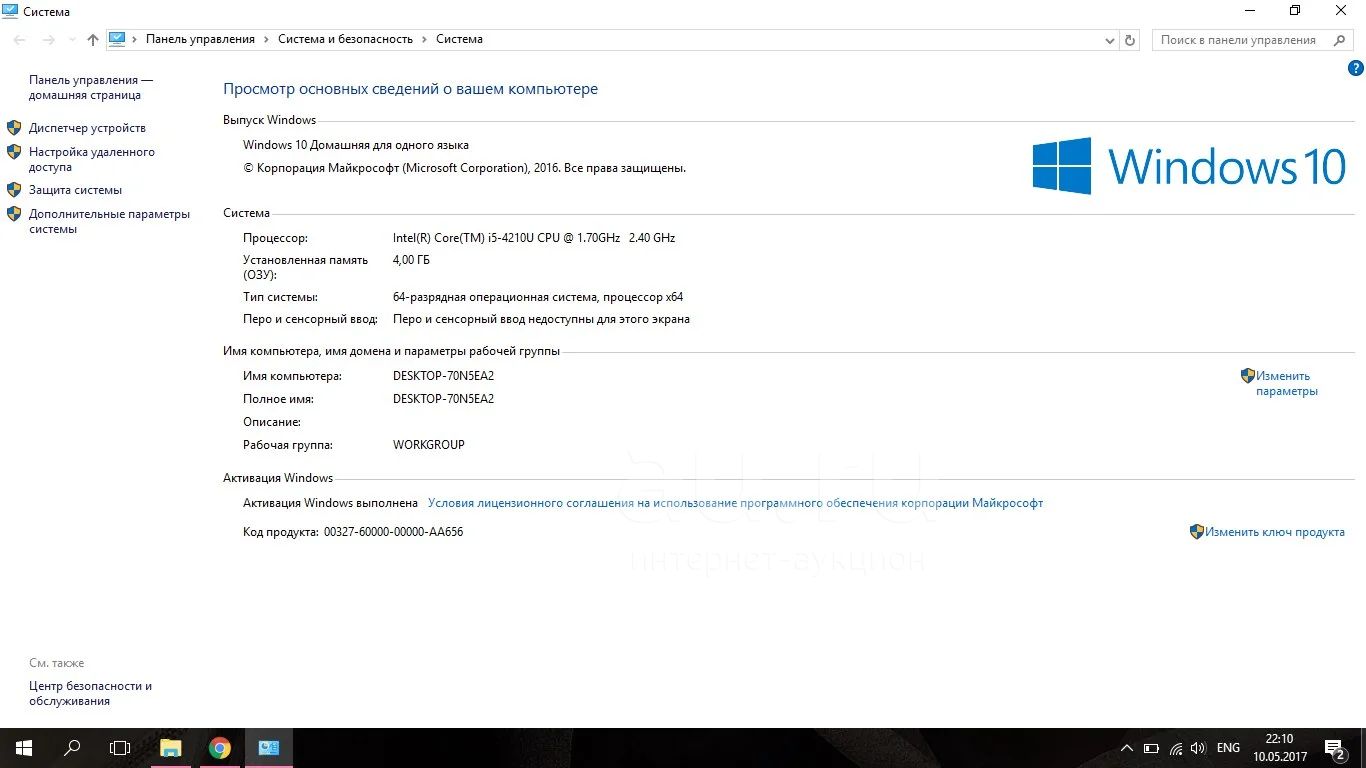Image resolution: width=1366 pixels, height=768 pixels.
Task: Click shield icon beside 'Диспетчер устройств'
Action: point(14,128)
